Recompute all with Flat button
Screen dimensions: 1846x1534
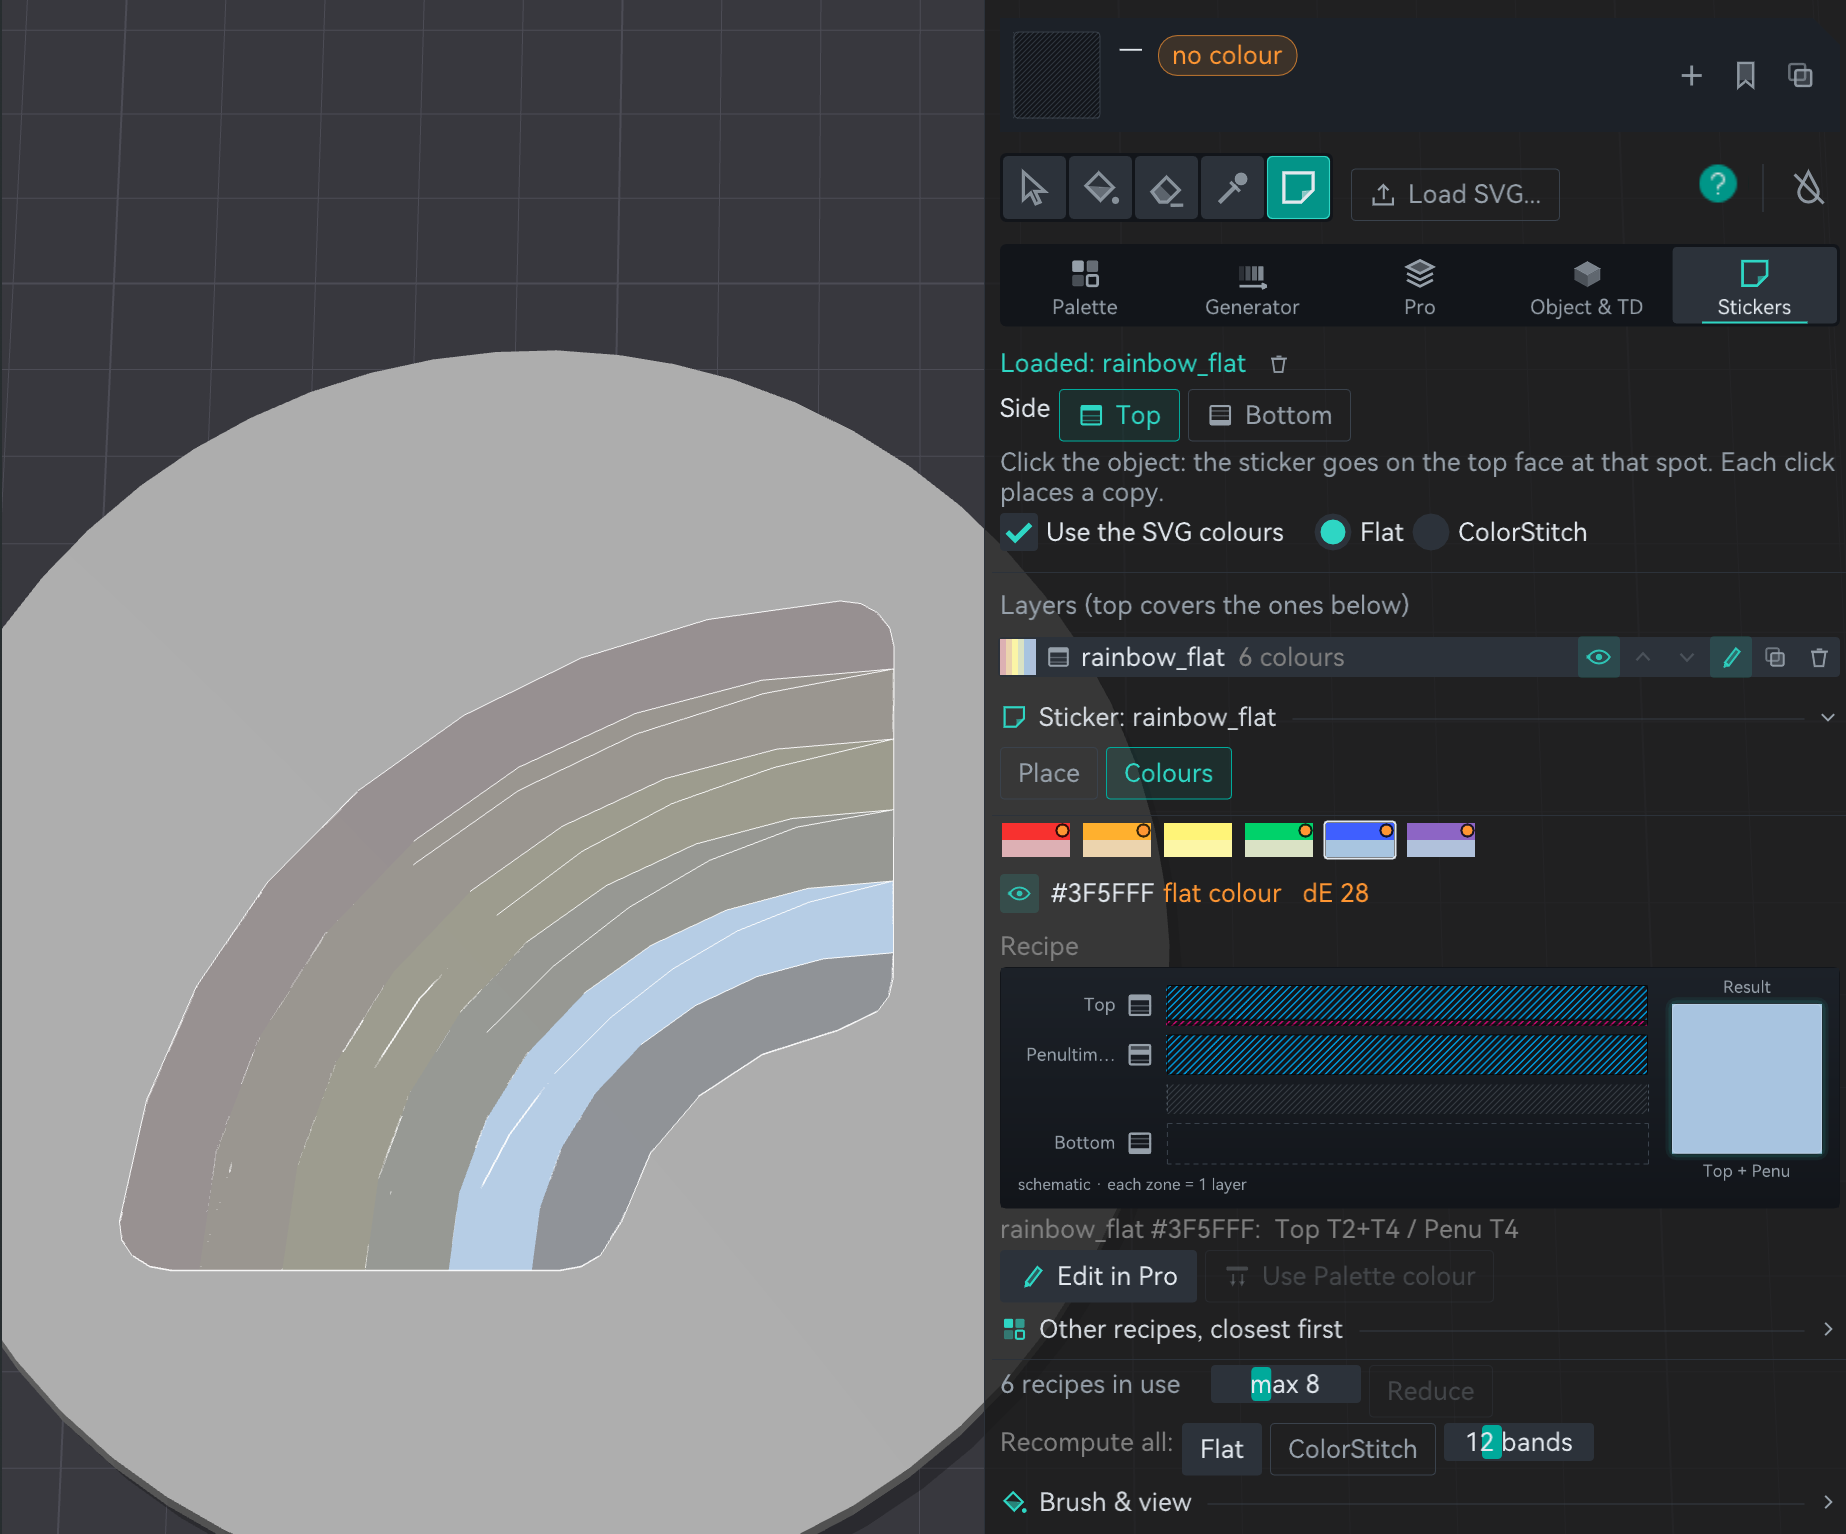[x=1221, y=1449]
